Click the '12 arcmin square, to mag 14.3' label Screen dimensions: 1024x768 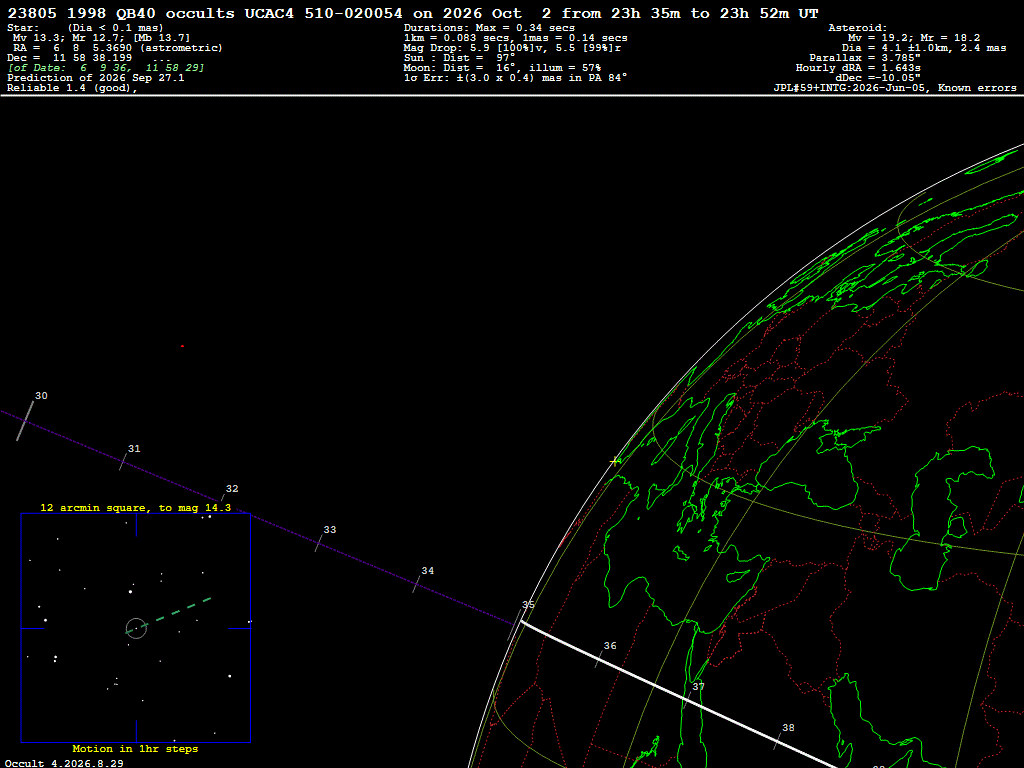pyautogui.click(x=136, y=507)
